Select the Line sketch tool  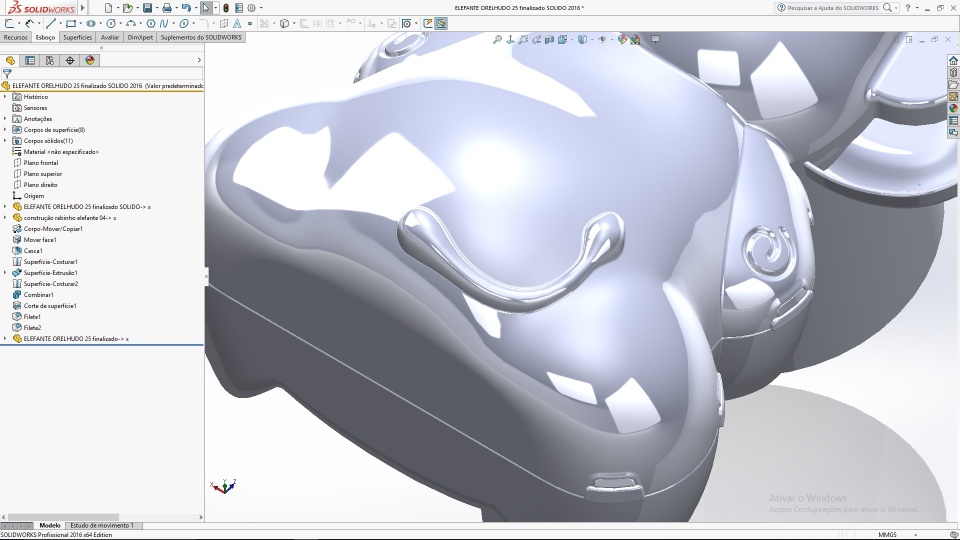(51, 23)
